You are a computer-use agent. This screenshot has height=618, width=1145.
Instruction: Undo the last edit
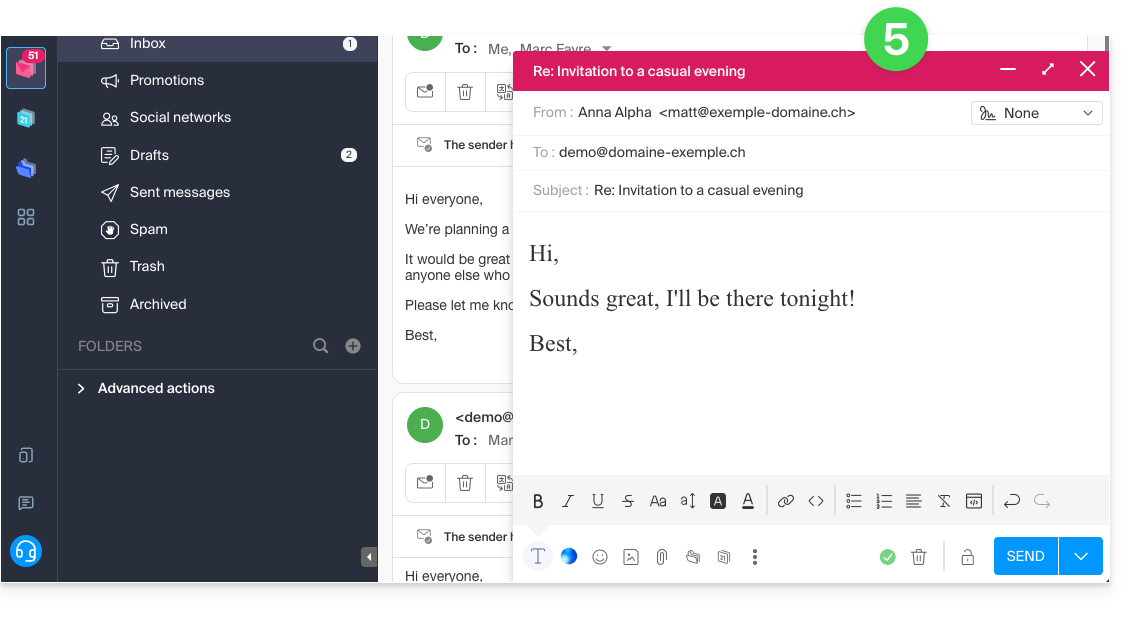[1011, 501]
